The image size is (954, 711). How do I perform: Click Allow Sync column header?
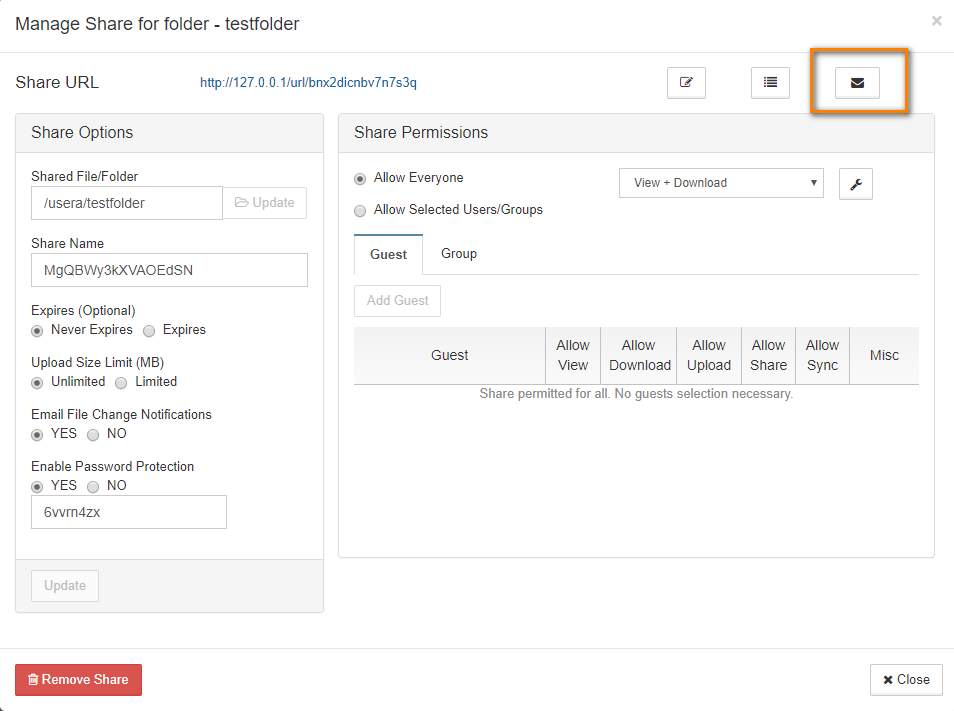pos(823,355)
